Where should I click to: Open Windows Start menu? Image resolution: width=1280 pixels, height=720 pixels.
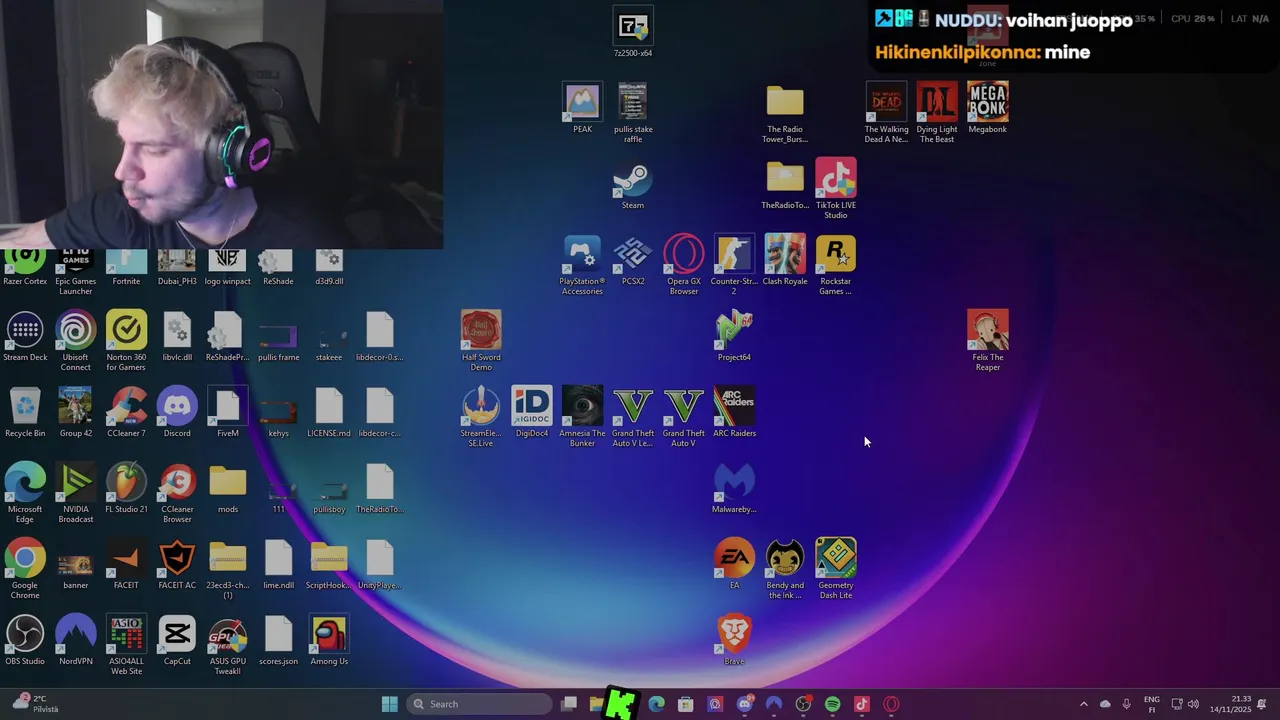(390, 704)
